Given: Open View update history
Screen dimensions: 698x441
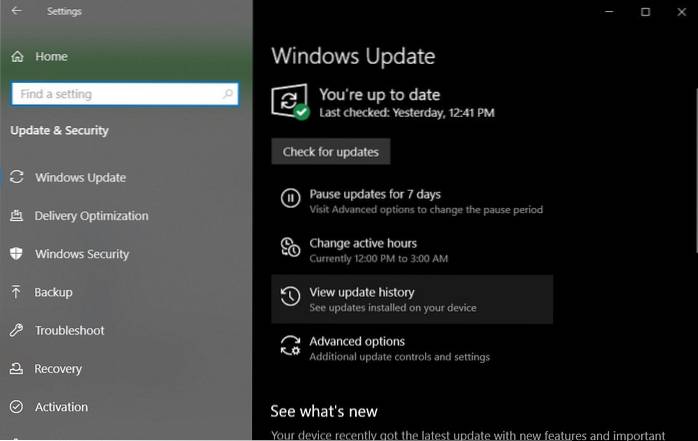Looking at the screenshot, I should point(361,293).
